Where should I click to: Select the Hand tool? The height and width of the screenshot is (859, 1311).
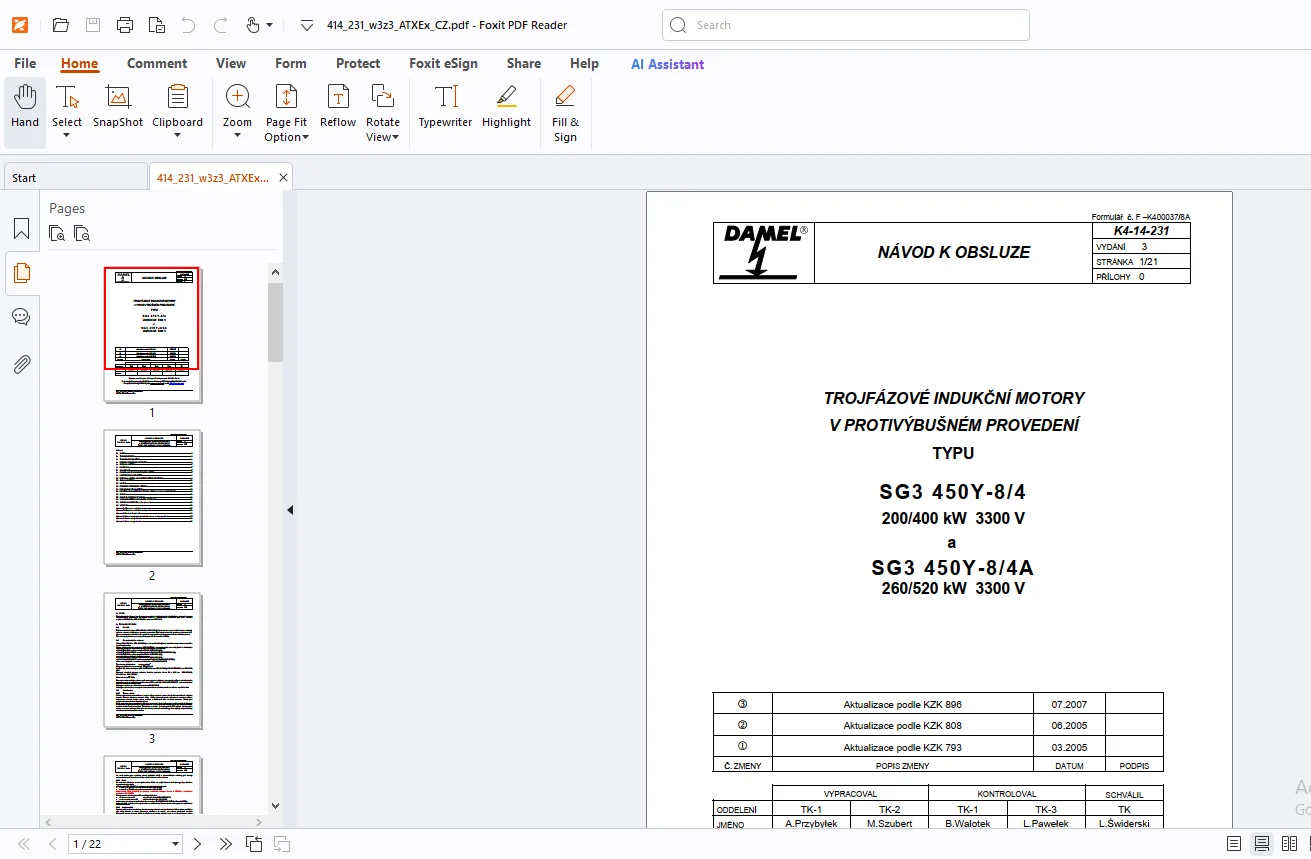coord(25,106)
